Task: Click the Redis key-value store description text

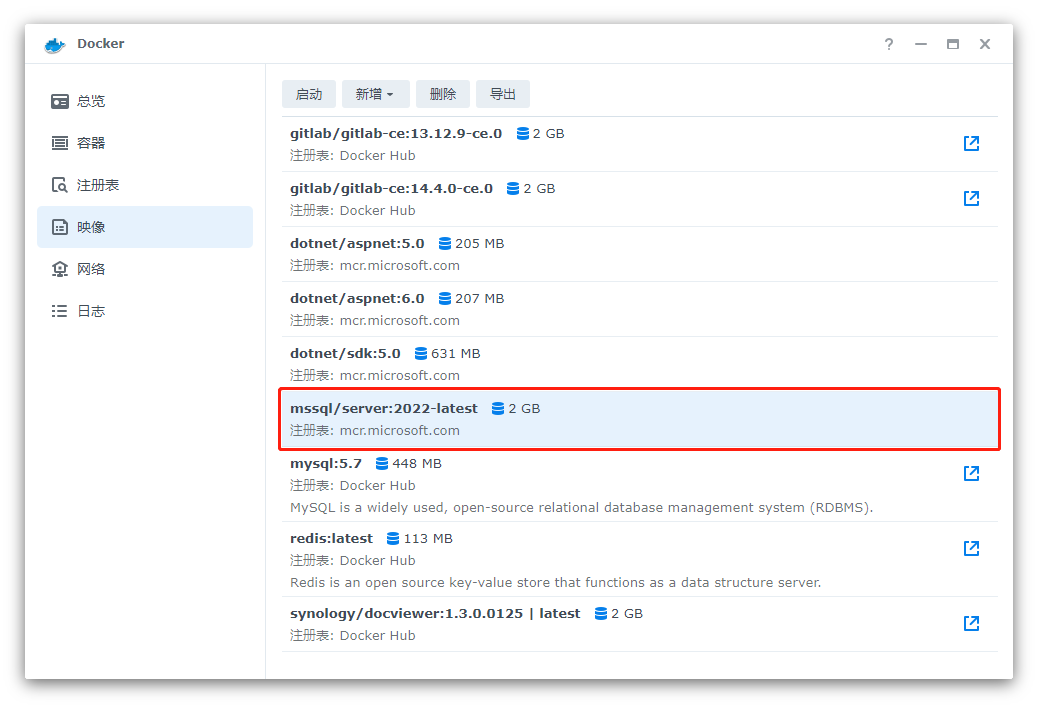Action: tap(555, 583)
